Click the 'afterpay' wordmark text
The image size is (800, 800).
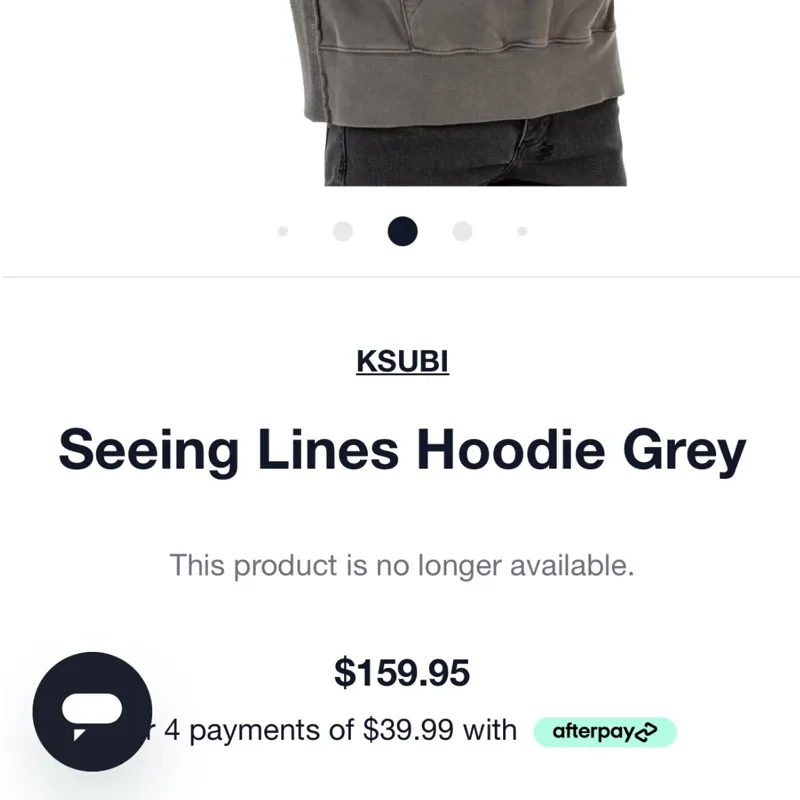pyautogui.click(x=593, y=732)
